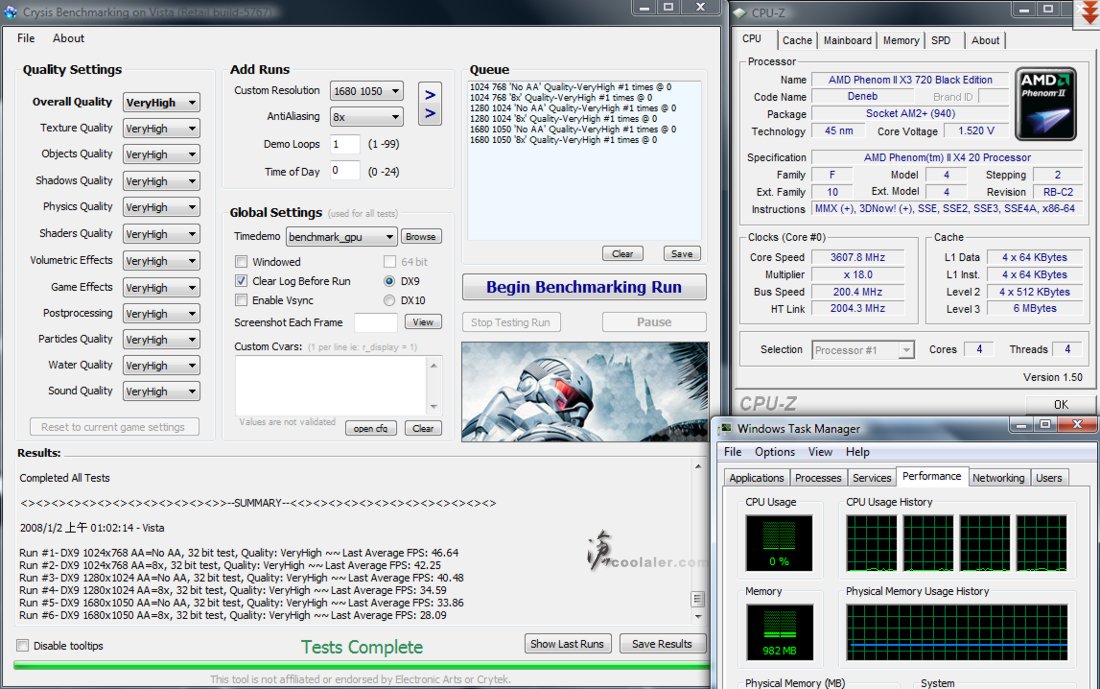This screenshot has height=689, width=1100.
Task: Open the Custom Resolution dropdown
Action: pos(366,91)
